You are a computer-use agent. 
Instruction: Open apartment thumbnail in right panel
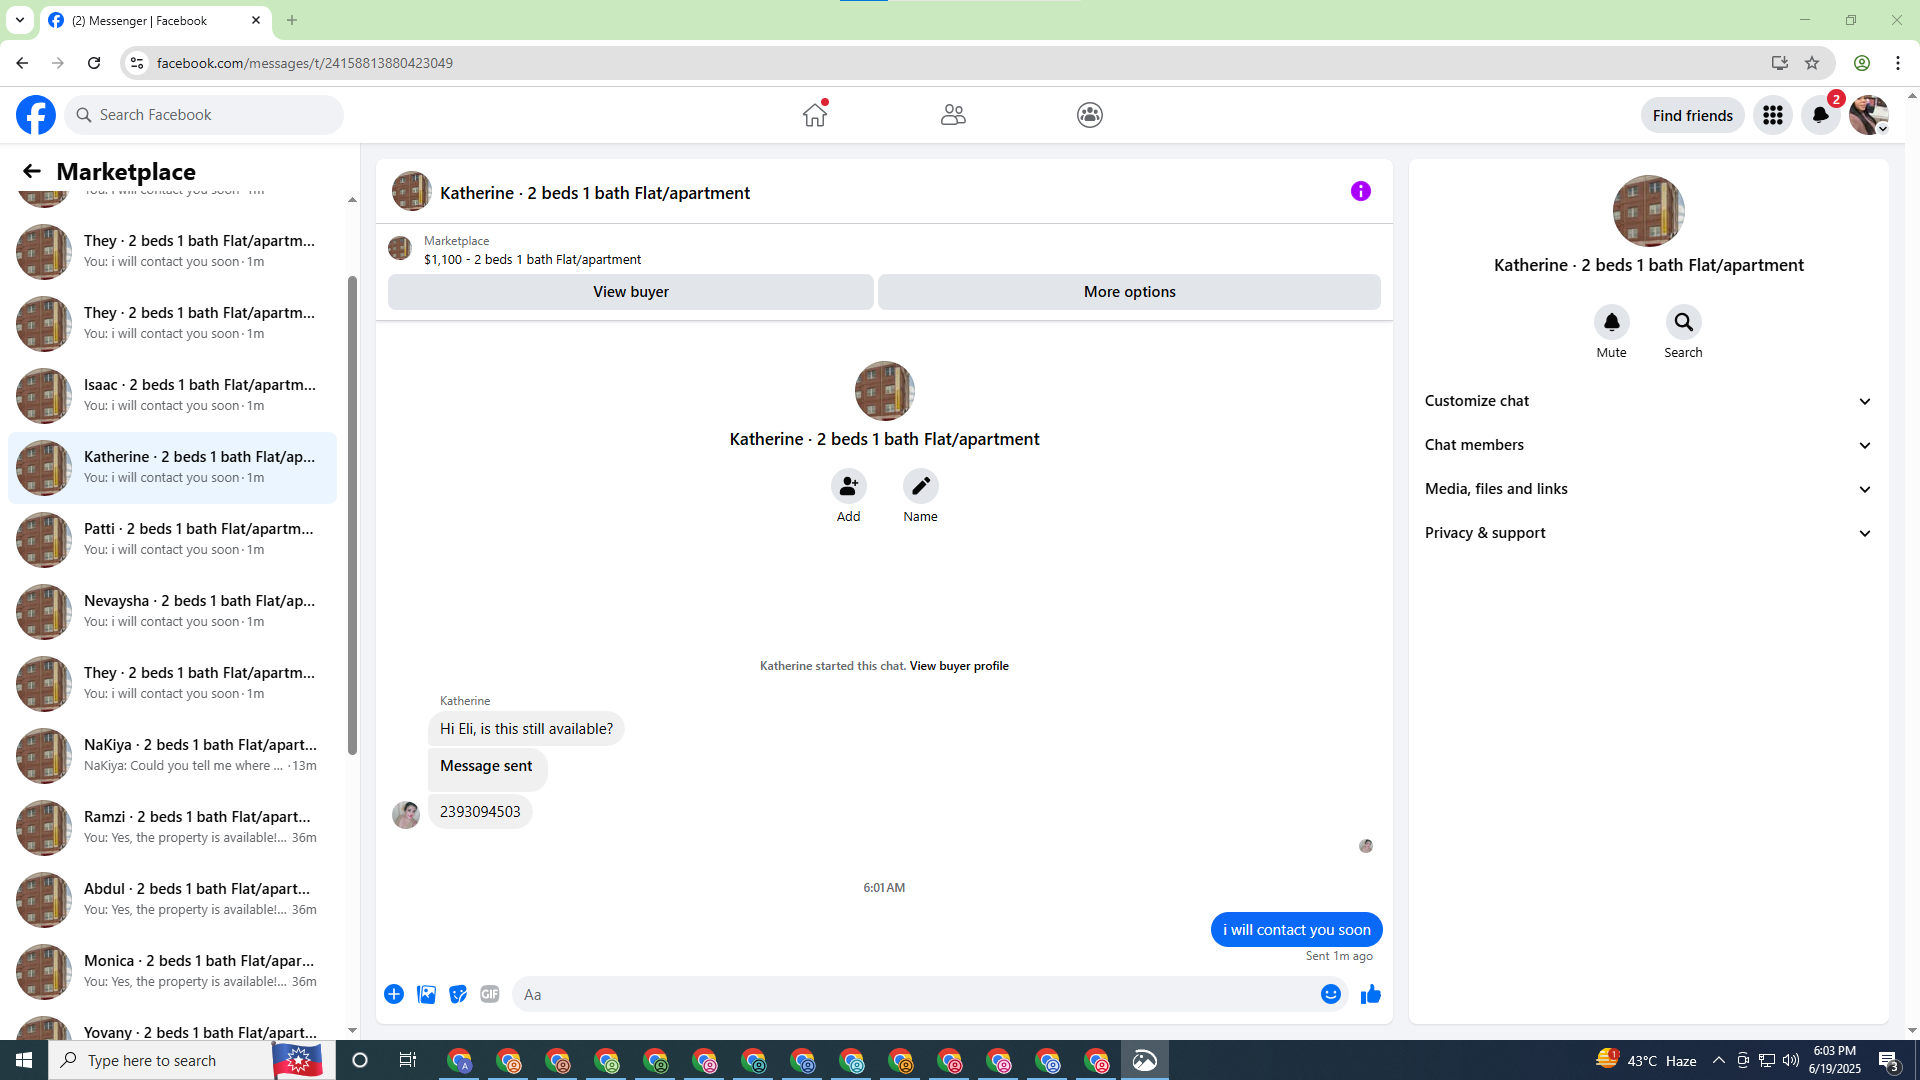pos(1648,211)
